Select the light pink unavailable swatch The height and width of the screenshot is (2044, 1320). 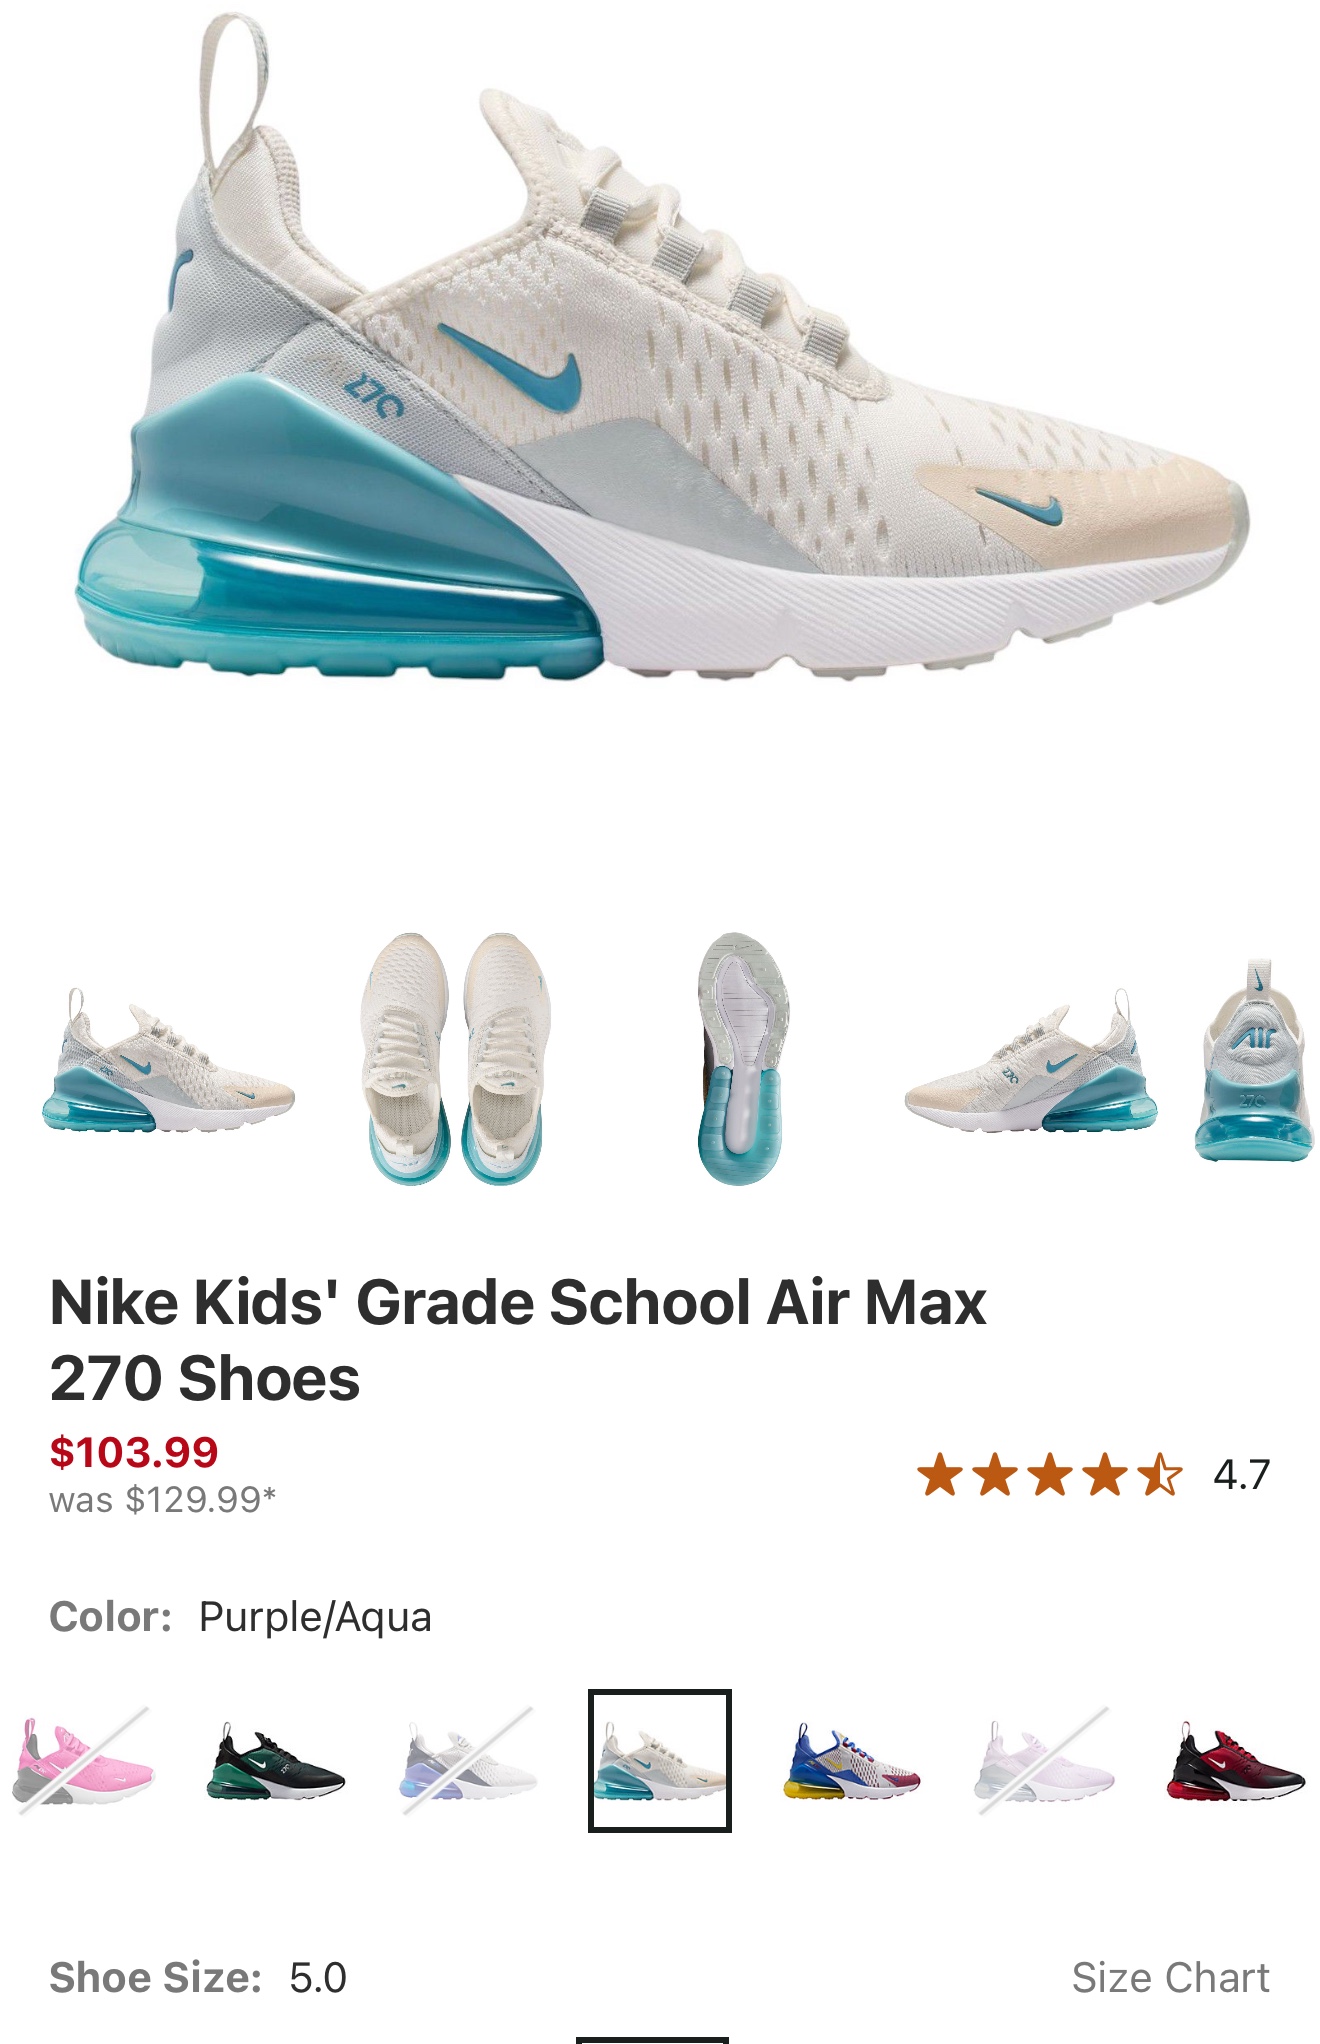(x=1044, y=1761)
